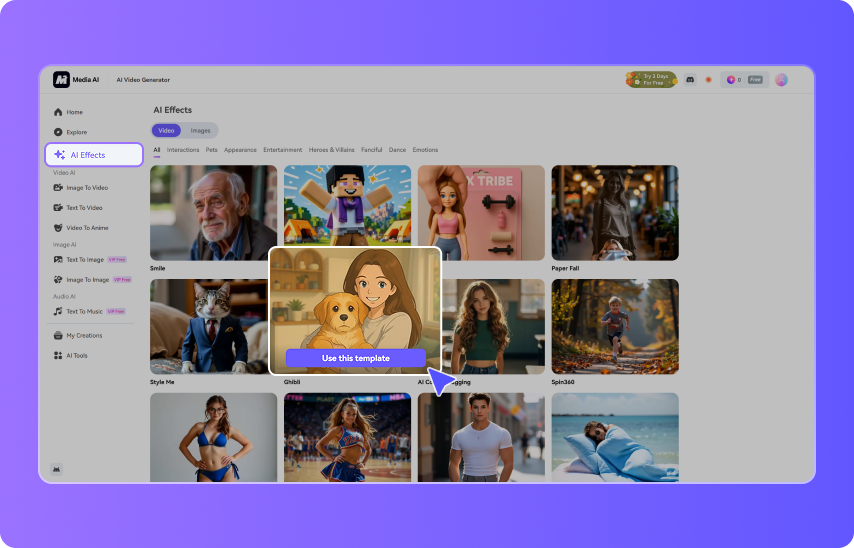
Task: Open the Discord community icon
Action: 690,79
